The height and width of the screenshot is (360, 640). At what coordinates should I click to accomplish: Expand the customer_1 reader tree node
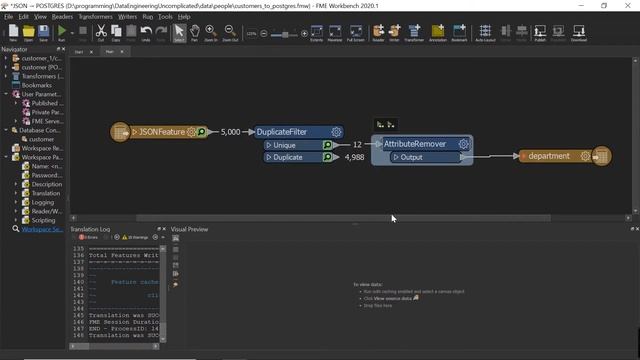[x=6, y=58]
